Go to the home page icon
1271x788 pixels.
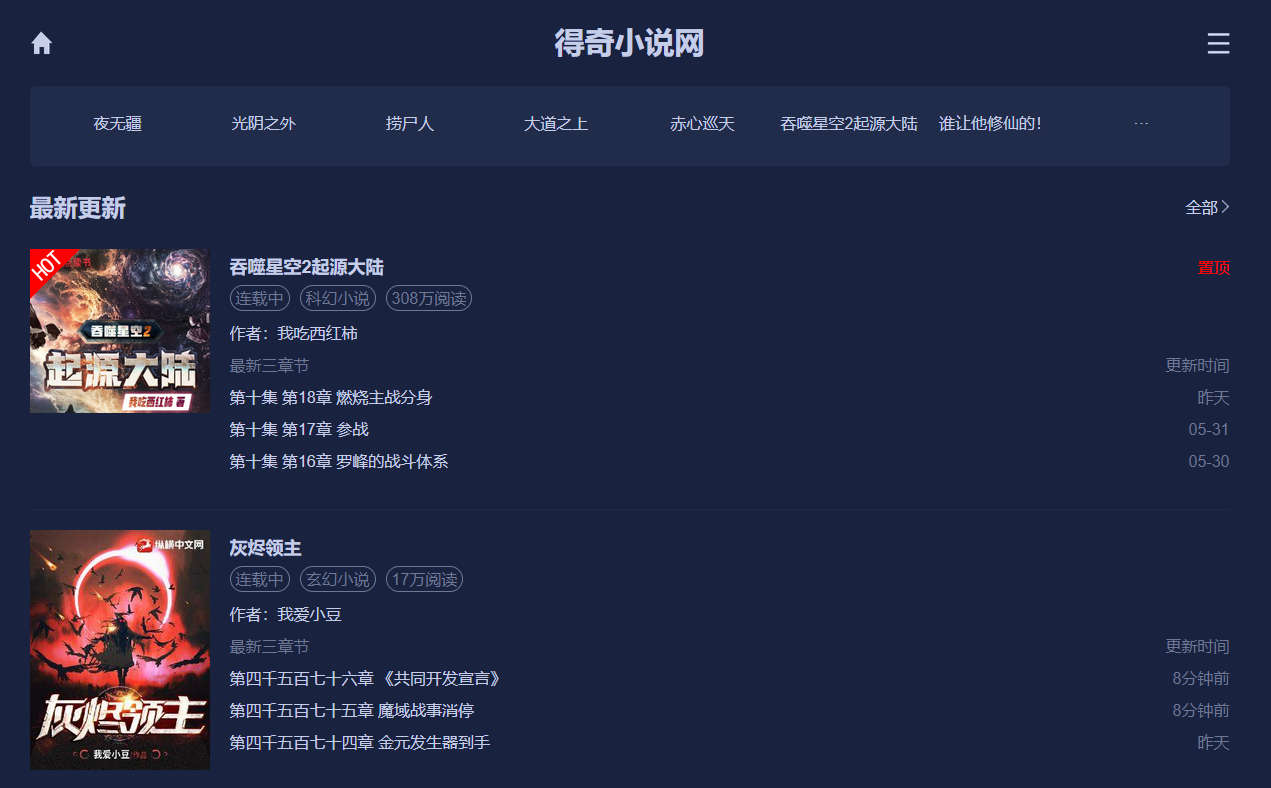(41, 43)
